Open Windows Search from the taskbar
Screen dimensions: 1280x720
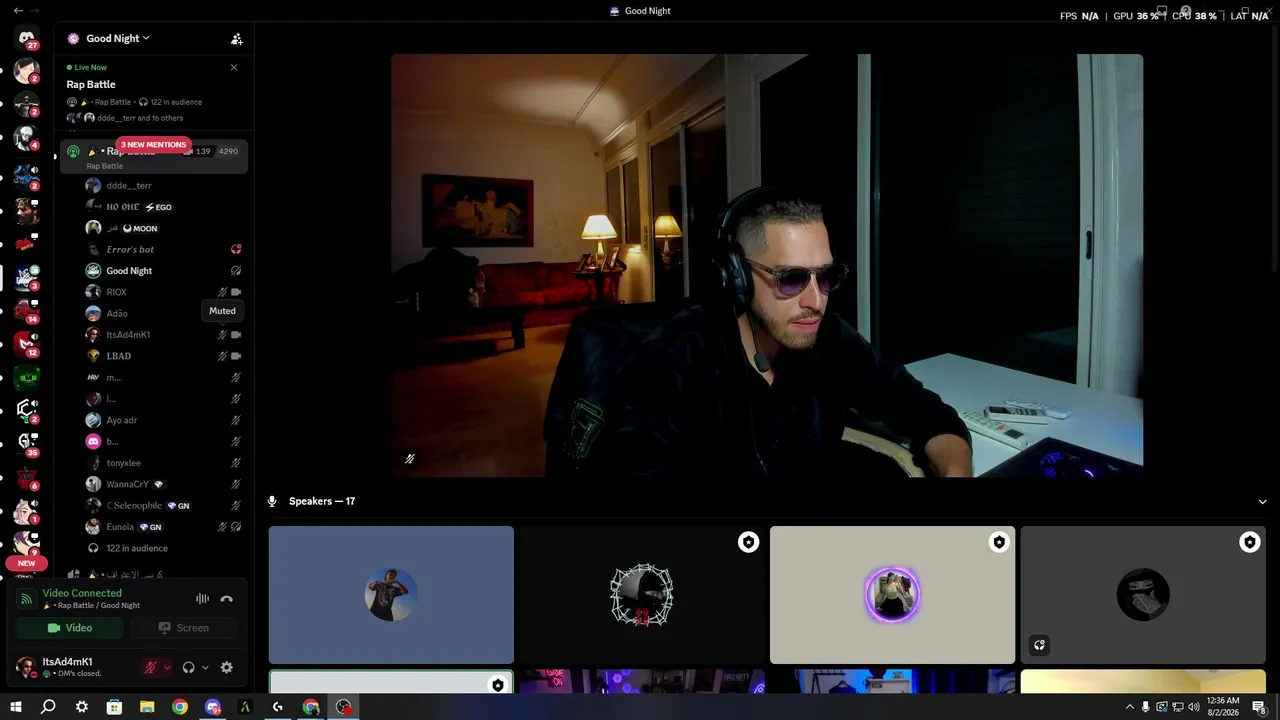[48, 707]
